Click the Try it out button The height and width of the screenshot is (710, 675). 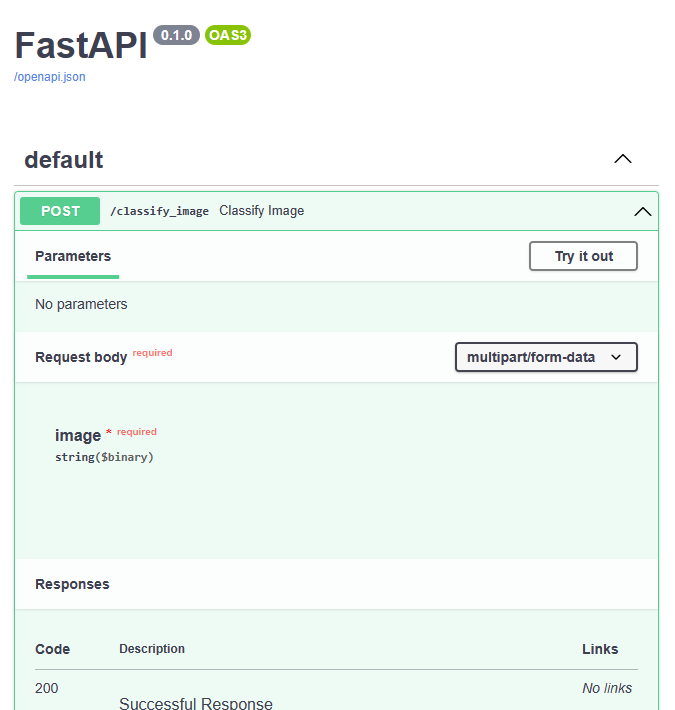coord(583,256)
